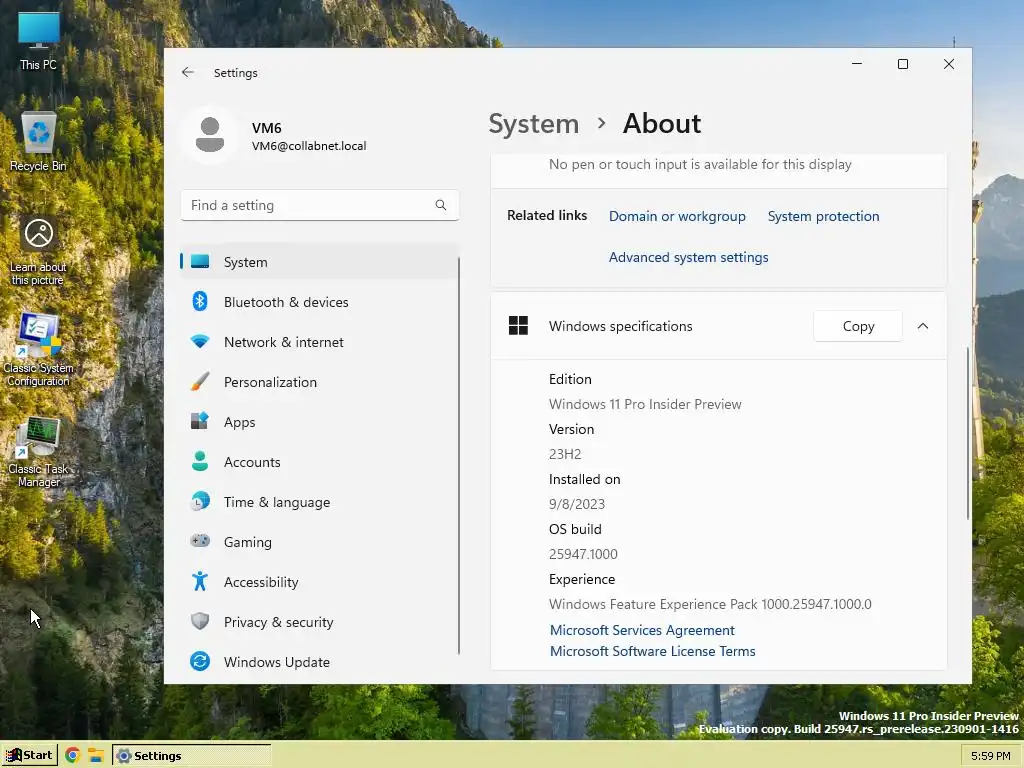Click the Personalization paintbrush icon
Screen dimensions: 1024x768
coord(200,381)
